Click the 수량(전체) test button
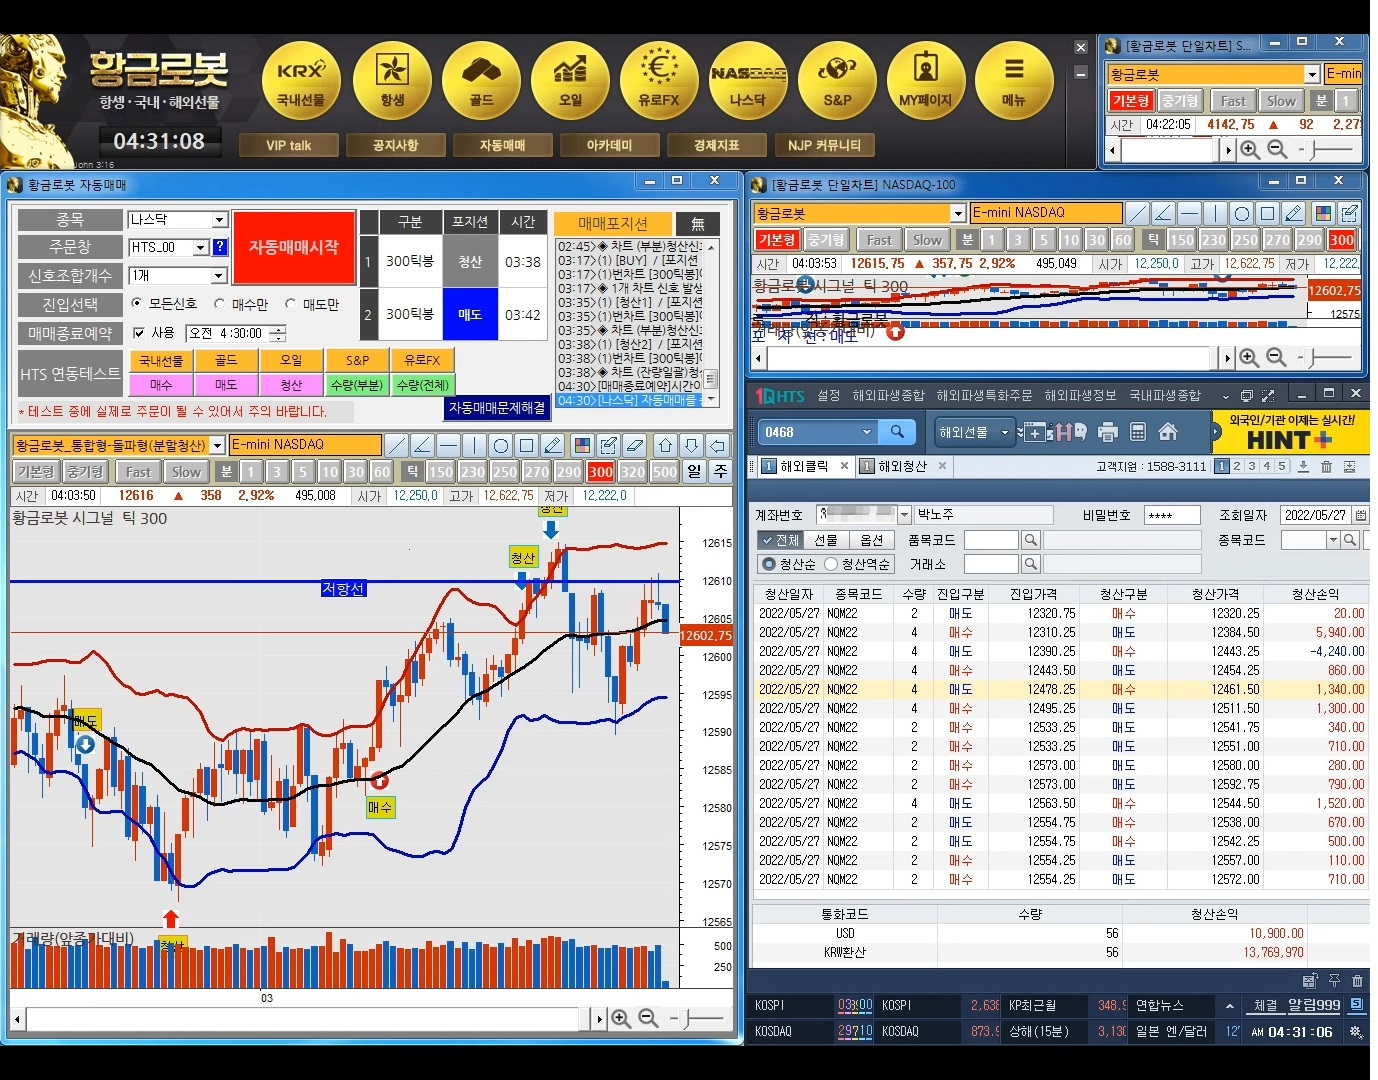 pos(423,385)
